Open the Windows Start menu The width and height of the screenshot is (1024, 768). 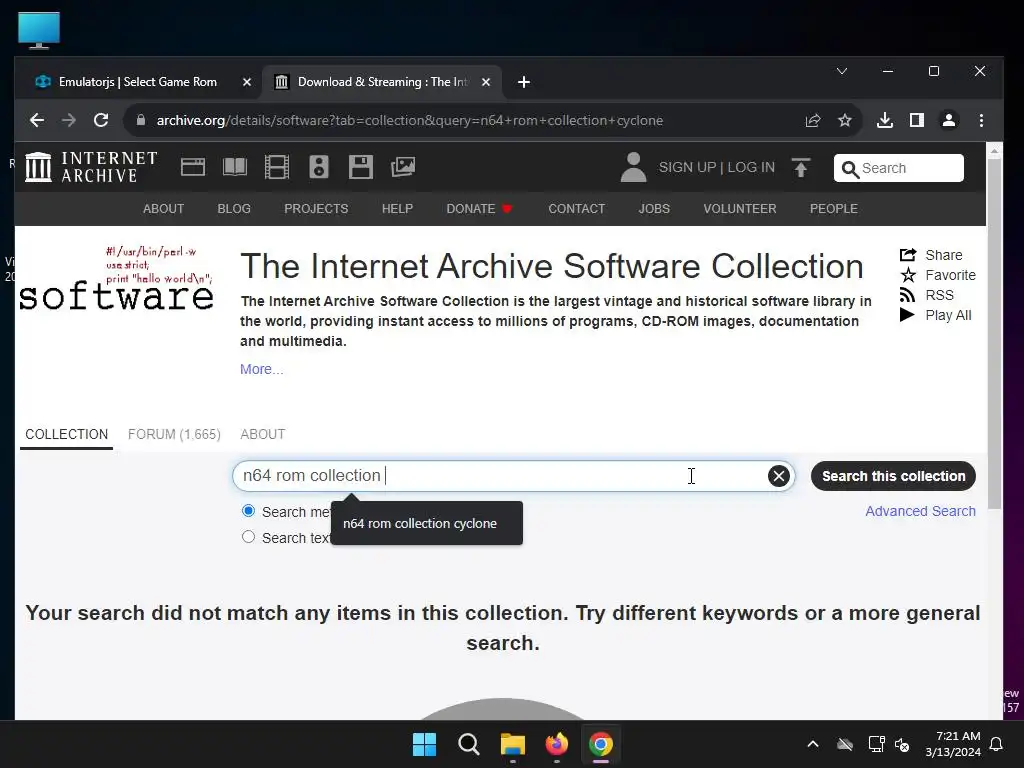424,744
